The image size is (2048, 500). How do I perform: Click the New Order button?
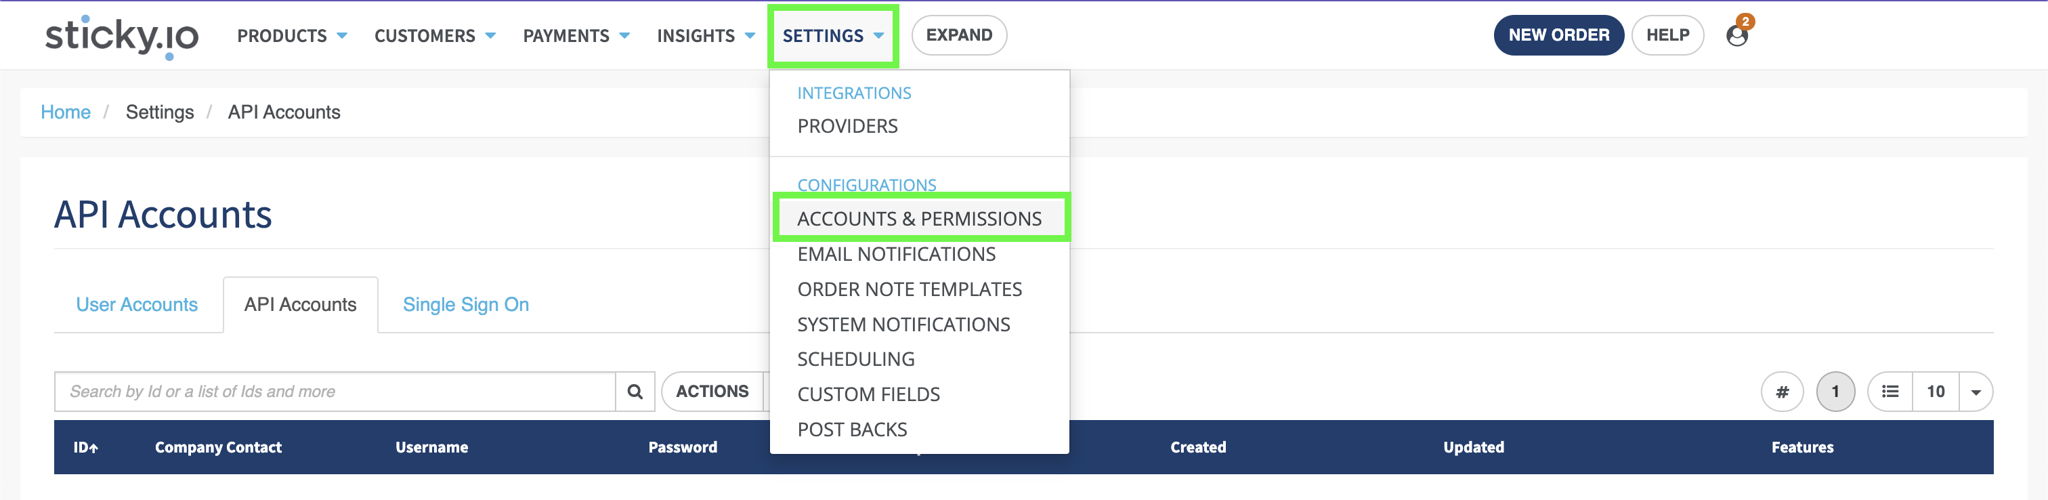tap(1559, 35)
